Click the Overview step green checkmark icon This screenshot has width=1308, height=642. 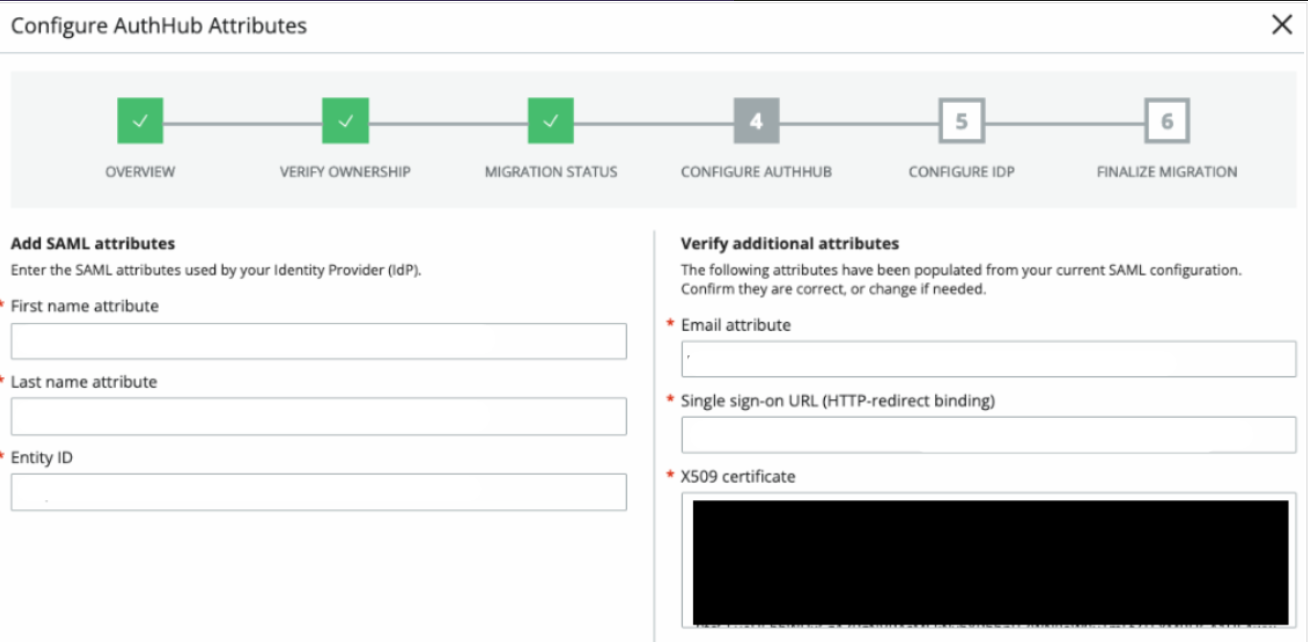coord(140,121)
